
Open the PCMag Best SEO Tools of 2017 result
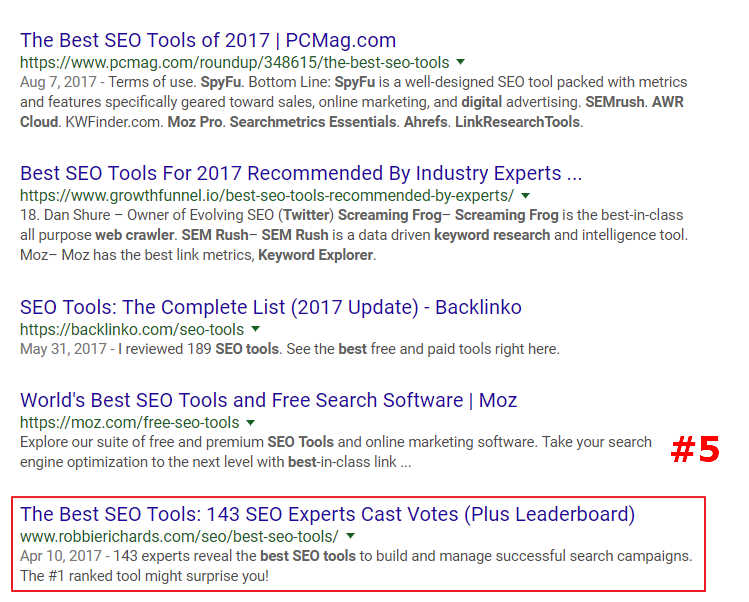click(x=208, y=41)
